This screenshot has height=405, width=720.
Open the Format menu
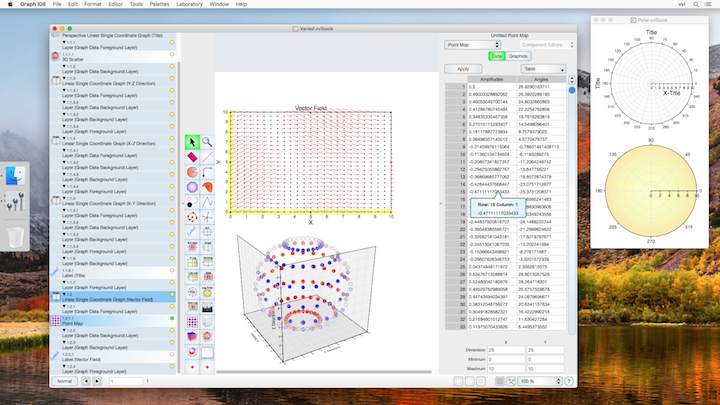[x=93, y=4]
